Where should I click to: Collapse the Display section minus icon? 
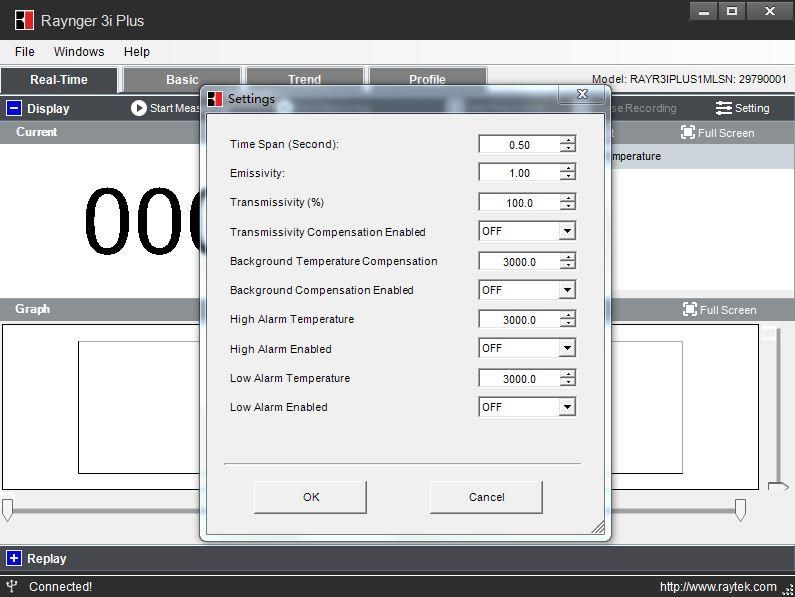click(x=14, y=108)
